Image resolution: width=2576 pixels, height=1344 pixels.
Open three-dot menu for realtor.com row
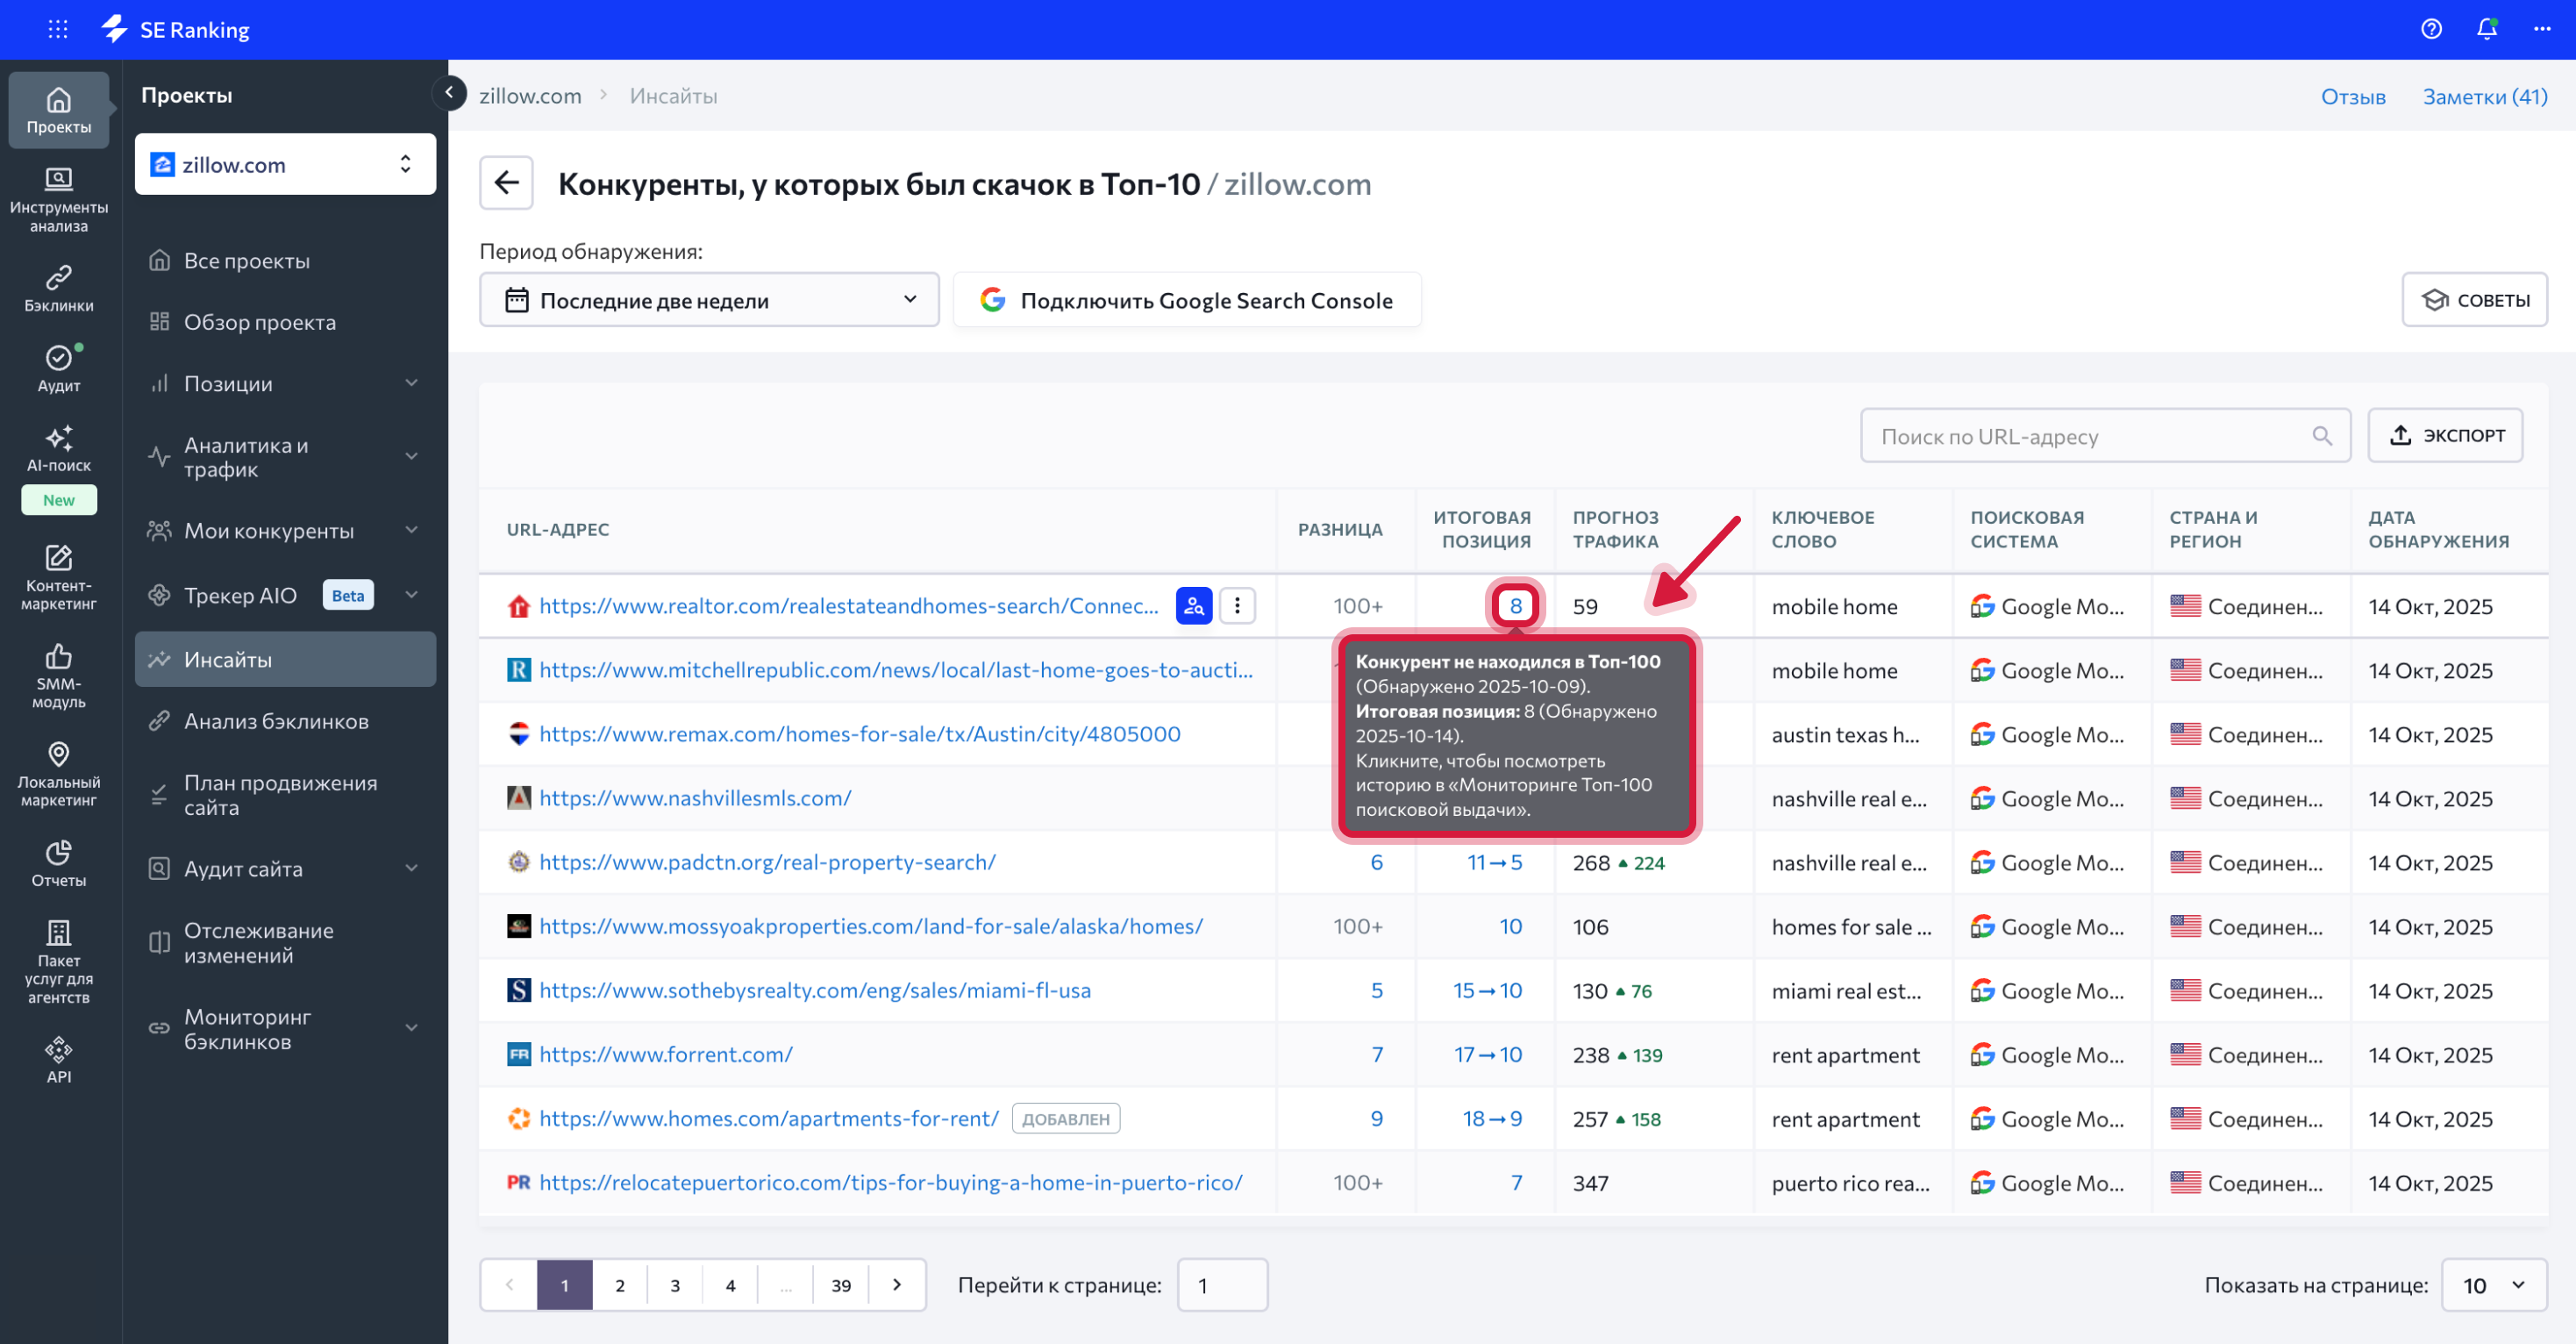tap(1237, 605)
